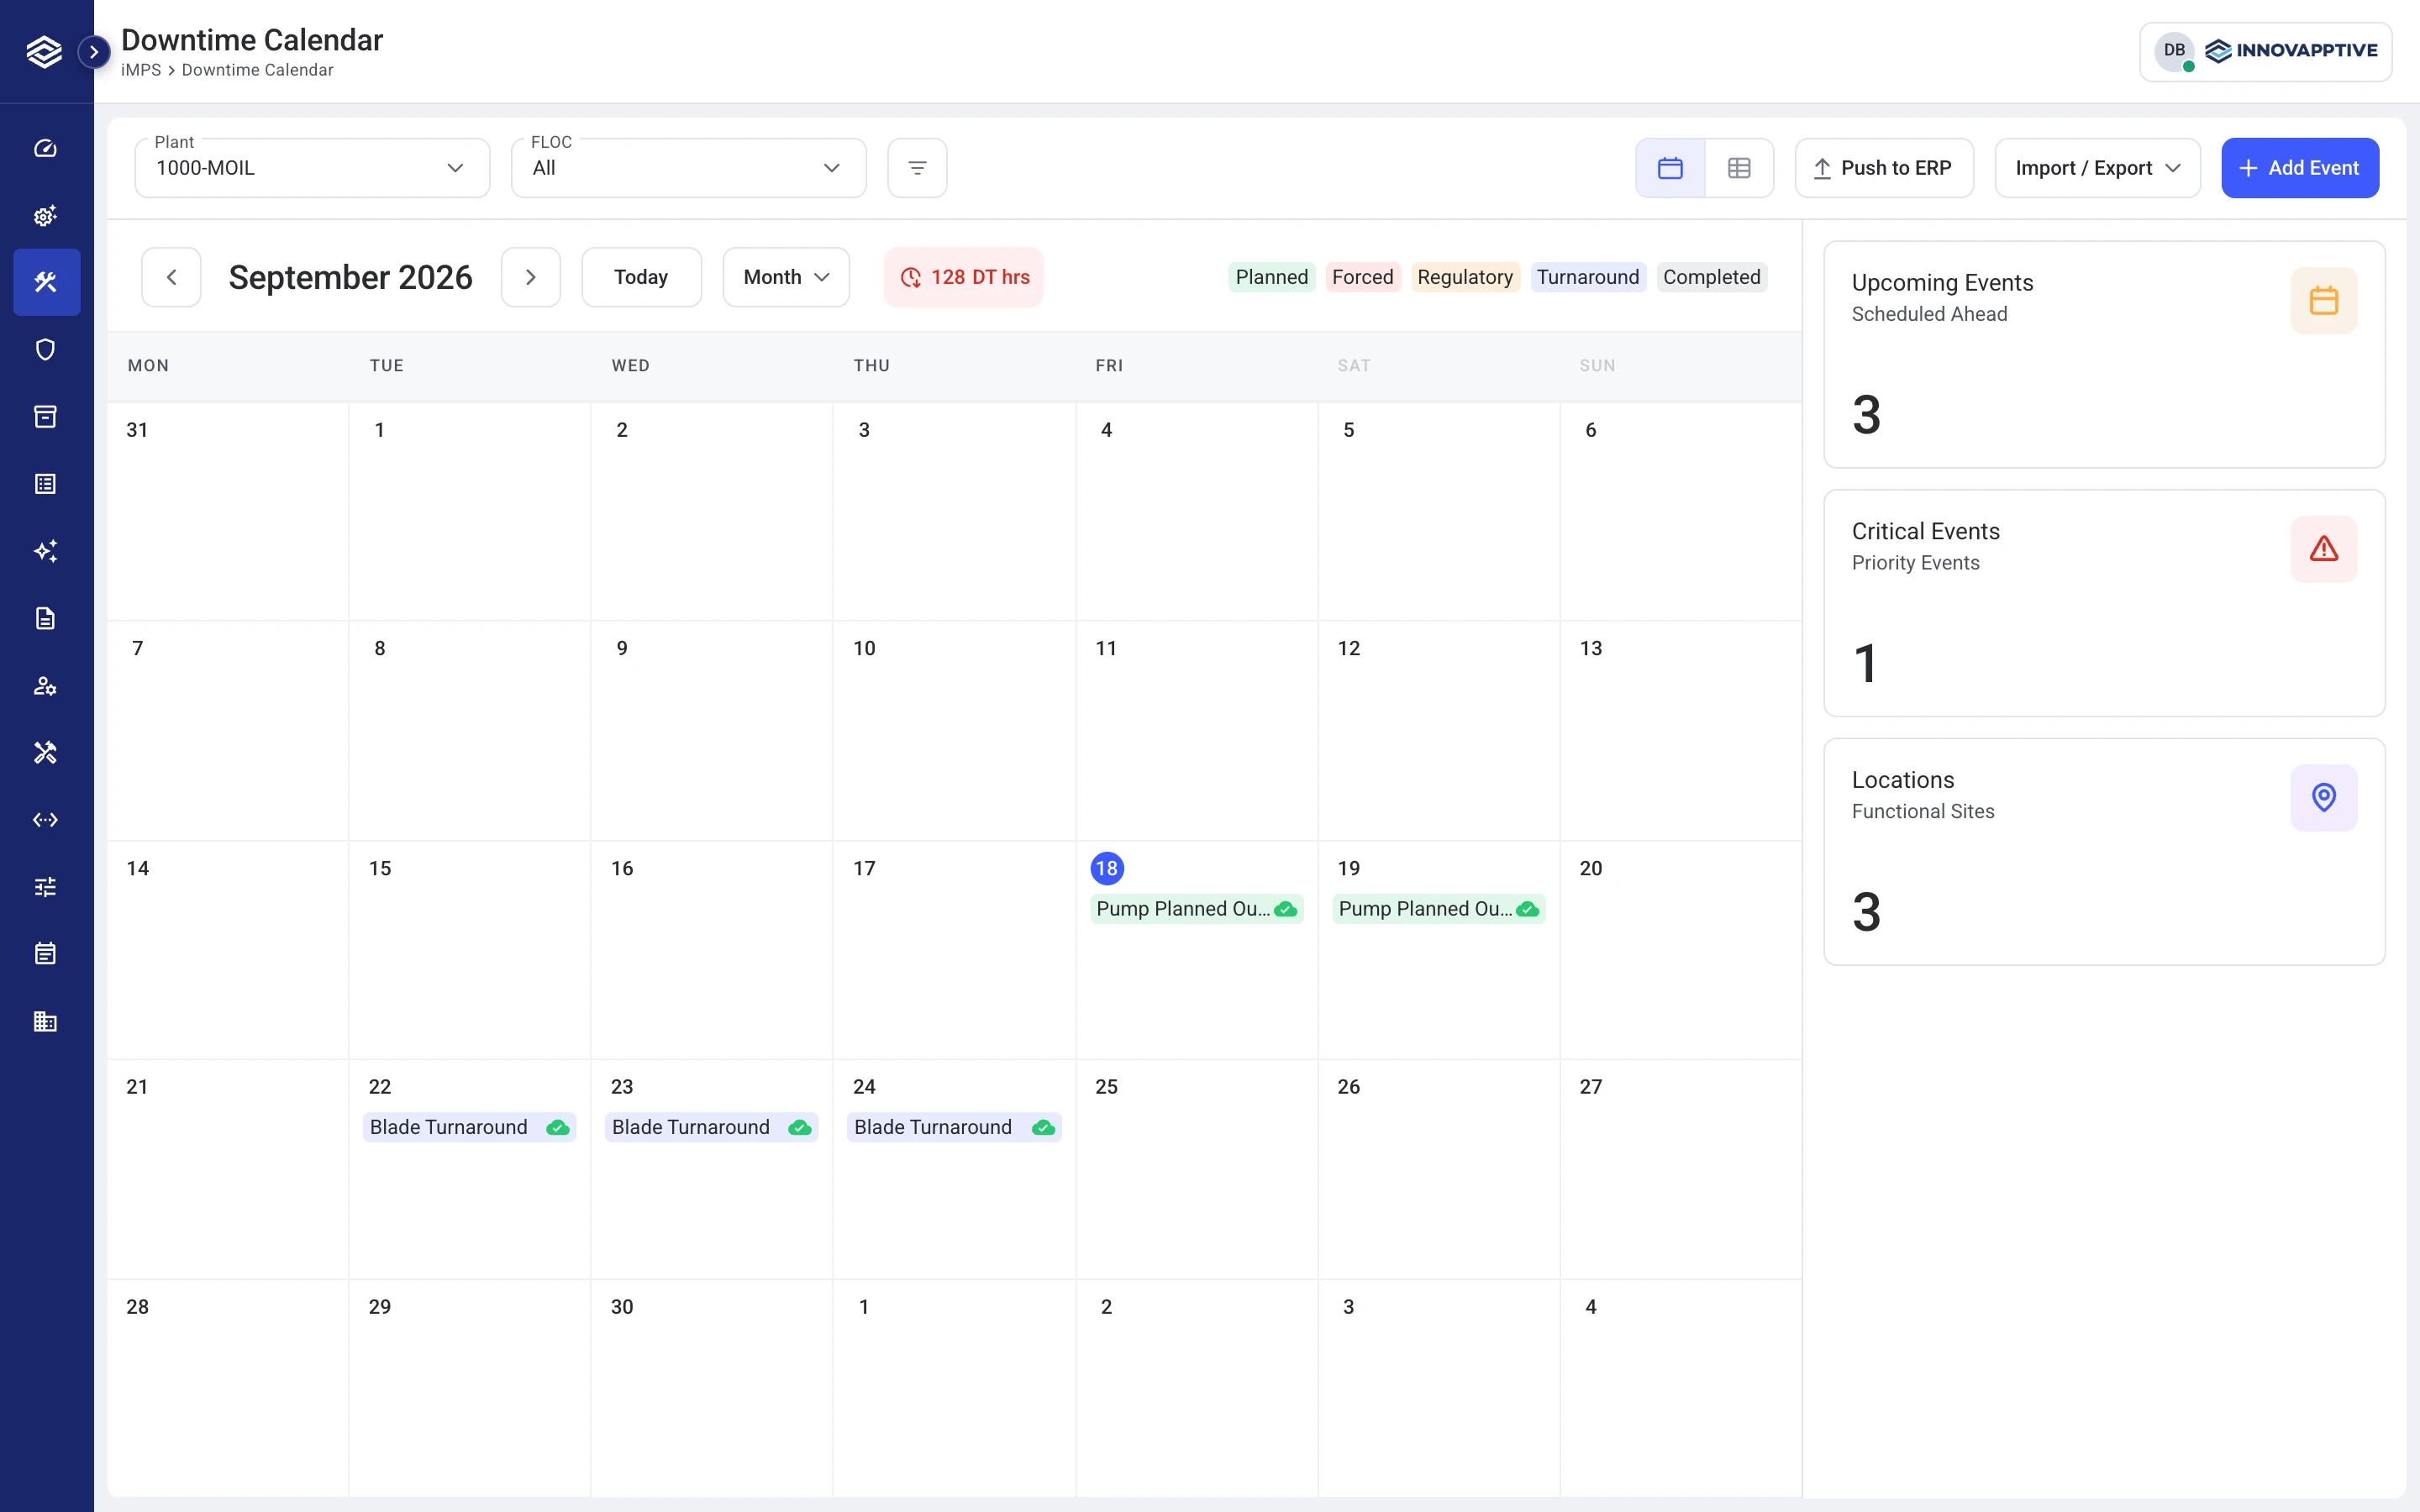Open the sliders tuning icon in sidebar
The height and width of the screenshot is (1512, 2420).
(45, 887)
